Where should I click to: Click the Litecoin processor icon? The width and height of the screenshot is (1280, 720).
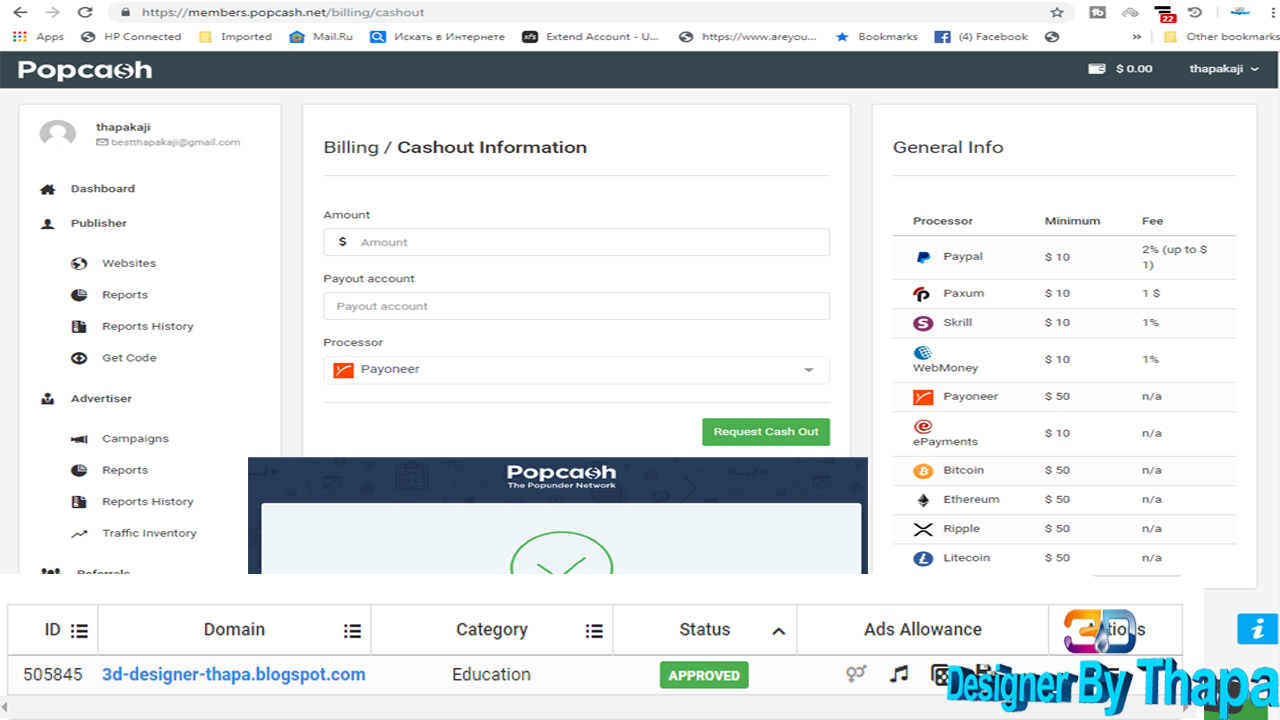tap(923, 558)
